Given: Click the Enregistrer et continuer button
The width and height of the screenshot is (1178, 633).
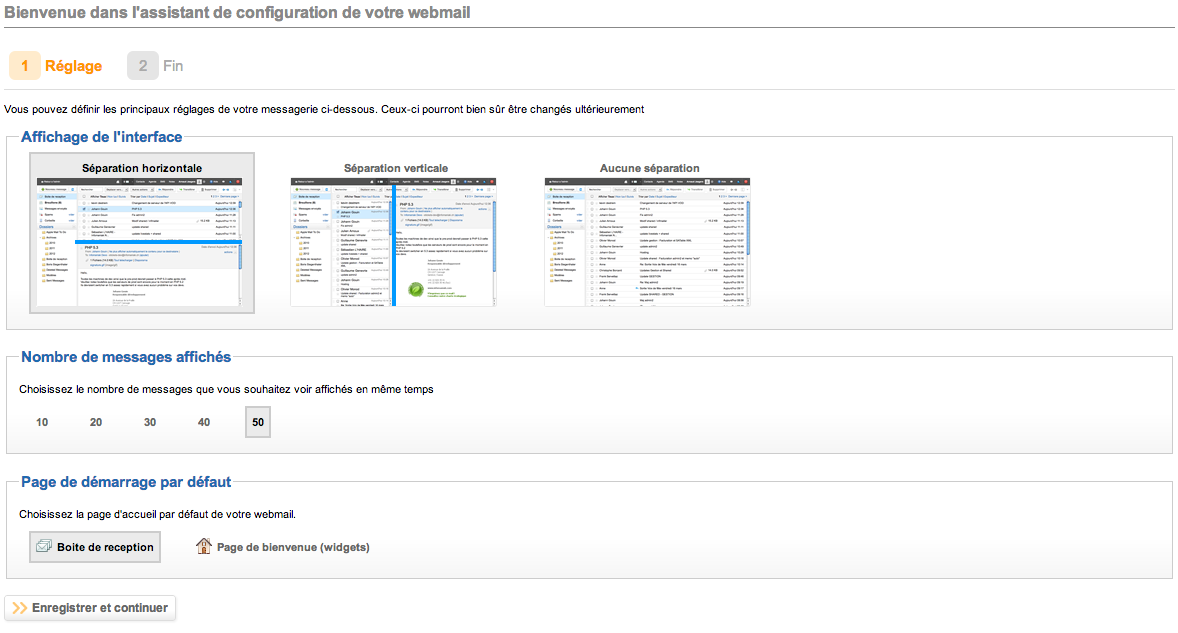Looking at the screenshot, I should [x=90, y=607].
